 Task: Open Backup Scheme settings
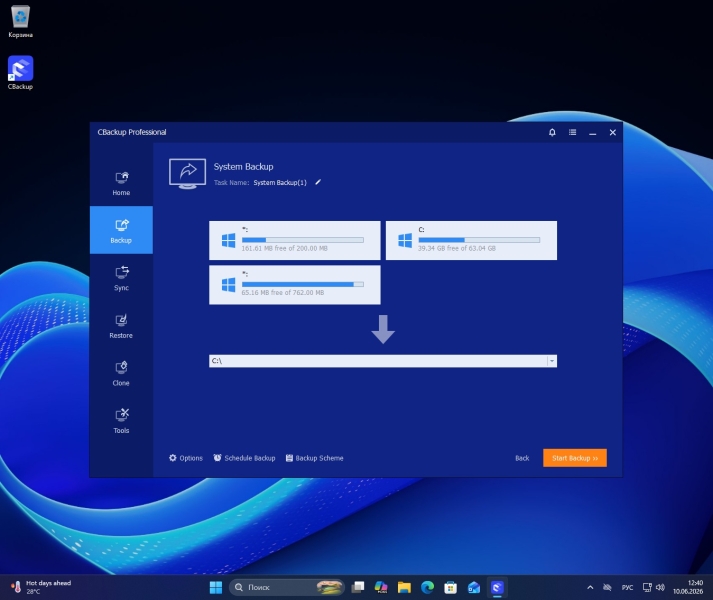(314, 458)
